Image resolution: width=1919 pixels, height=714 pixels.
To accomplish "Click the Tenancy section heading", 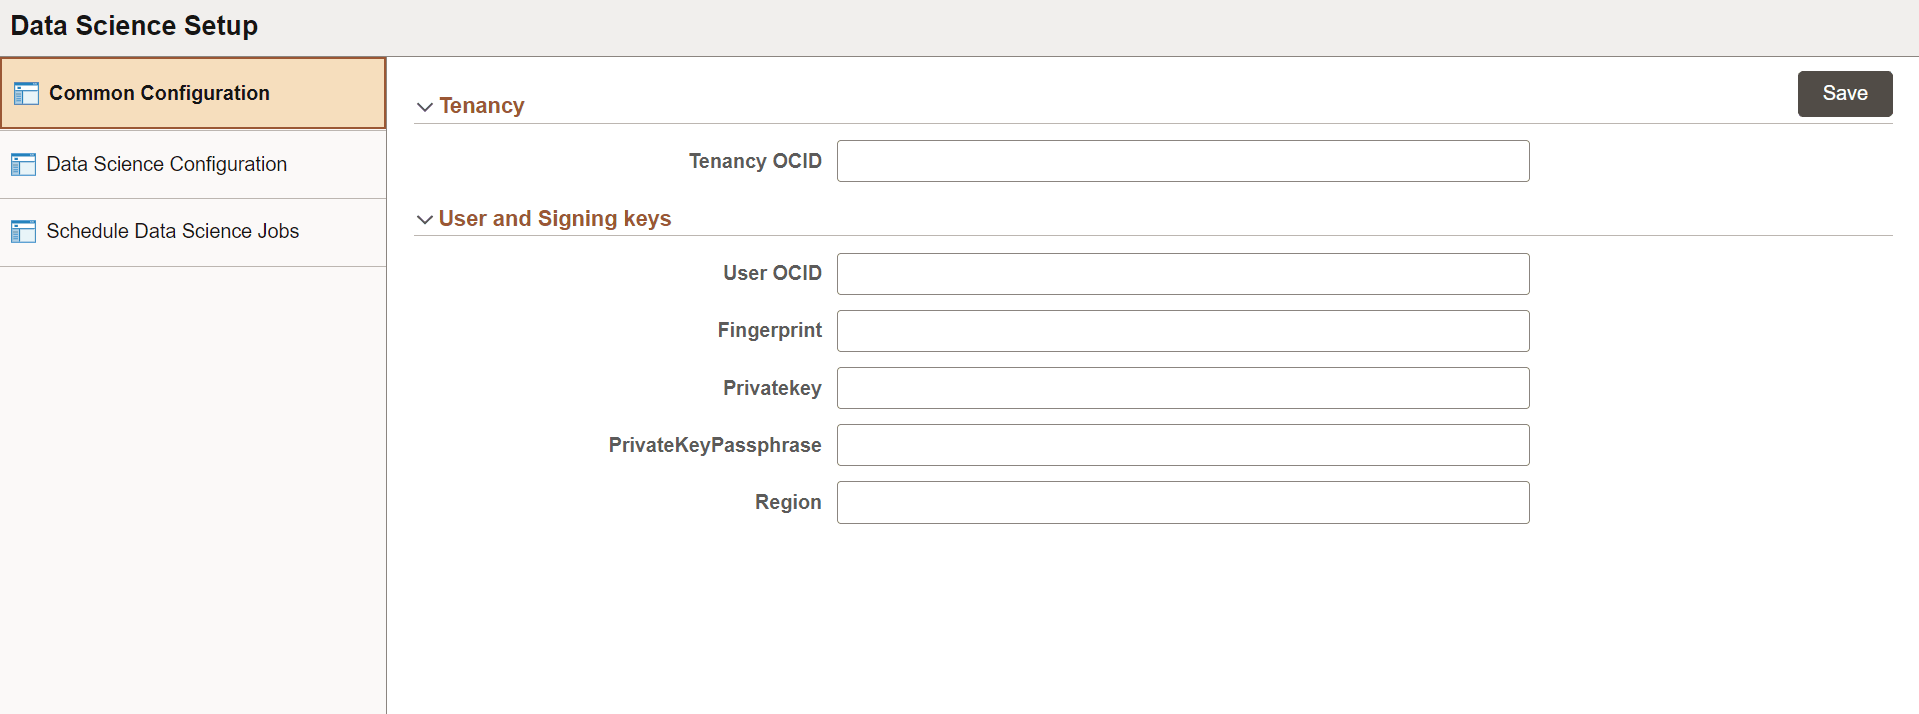I will 482,105.
